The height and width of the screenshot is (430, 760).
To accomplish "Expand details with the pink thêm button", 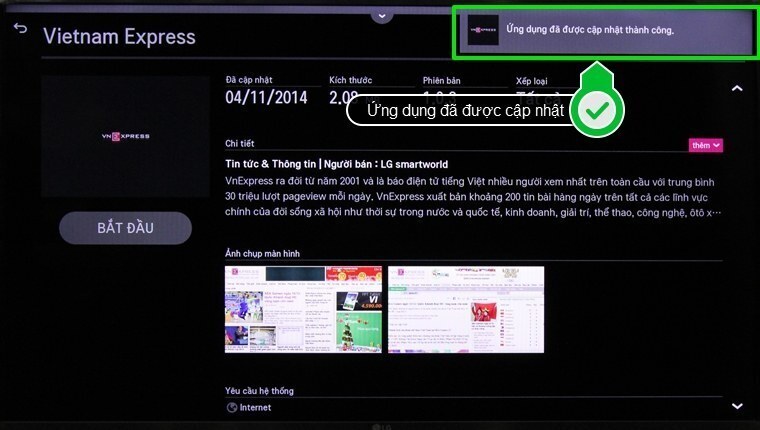I will [706, 145].
